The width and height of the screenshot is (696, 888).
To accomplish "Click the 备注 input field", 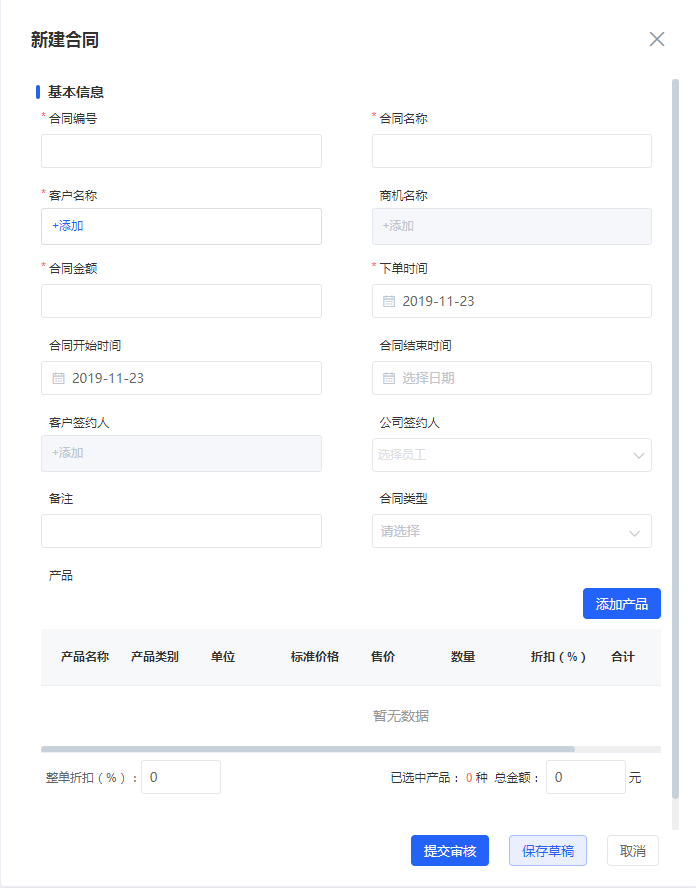I will click(x=181, y=531).
